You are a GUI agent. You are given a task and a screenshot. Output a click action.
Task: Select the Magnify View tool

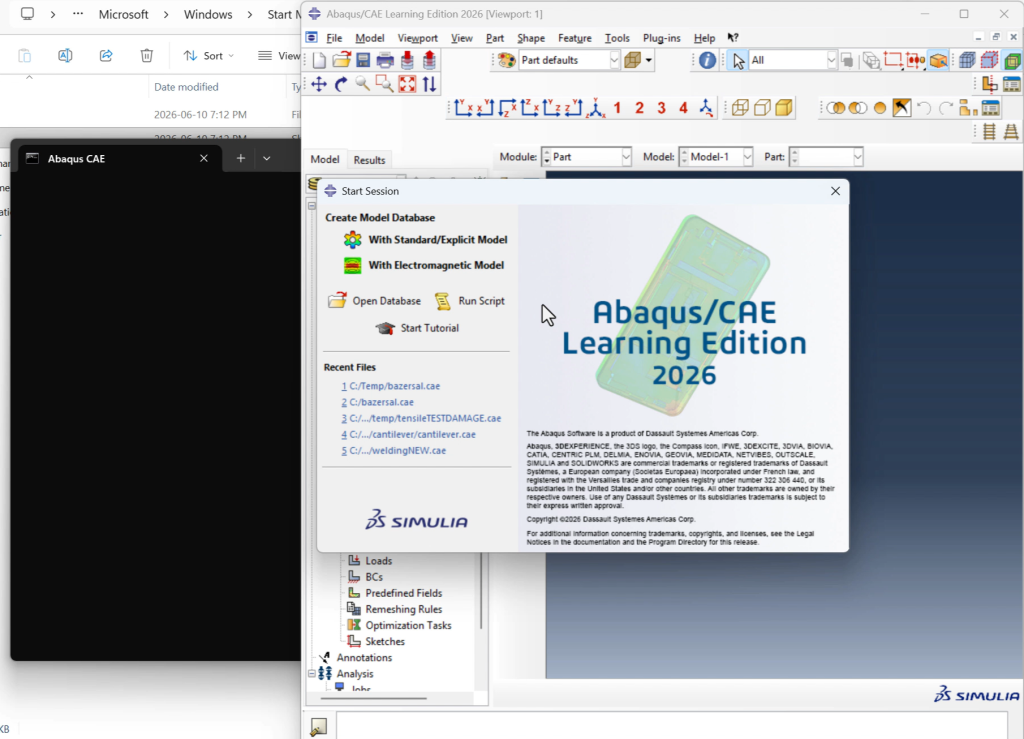tap(362, 84)
